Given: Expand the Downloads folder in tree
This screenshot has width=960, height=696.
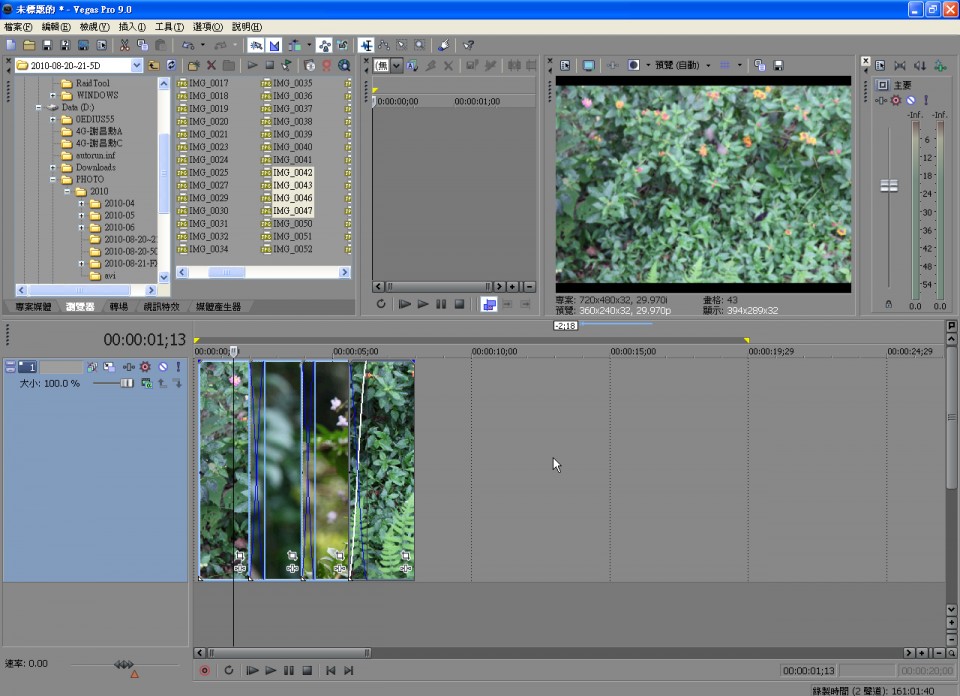Looking at the screenshot, I should (x=53, y=168).
